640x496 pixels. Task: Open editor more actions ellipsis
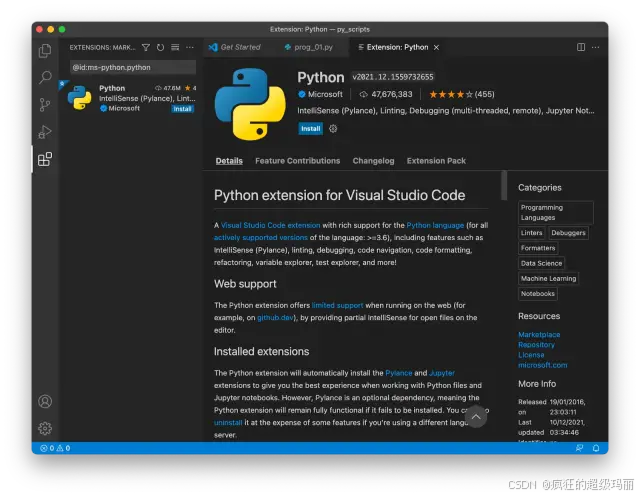click(596, 47)
